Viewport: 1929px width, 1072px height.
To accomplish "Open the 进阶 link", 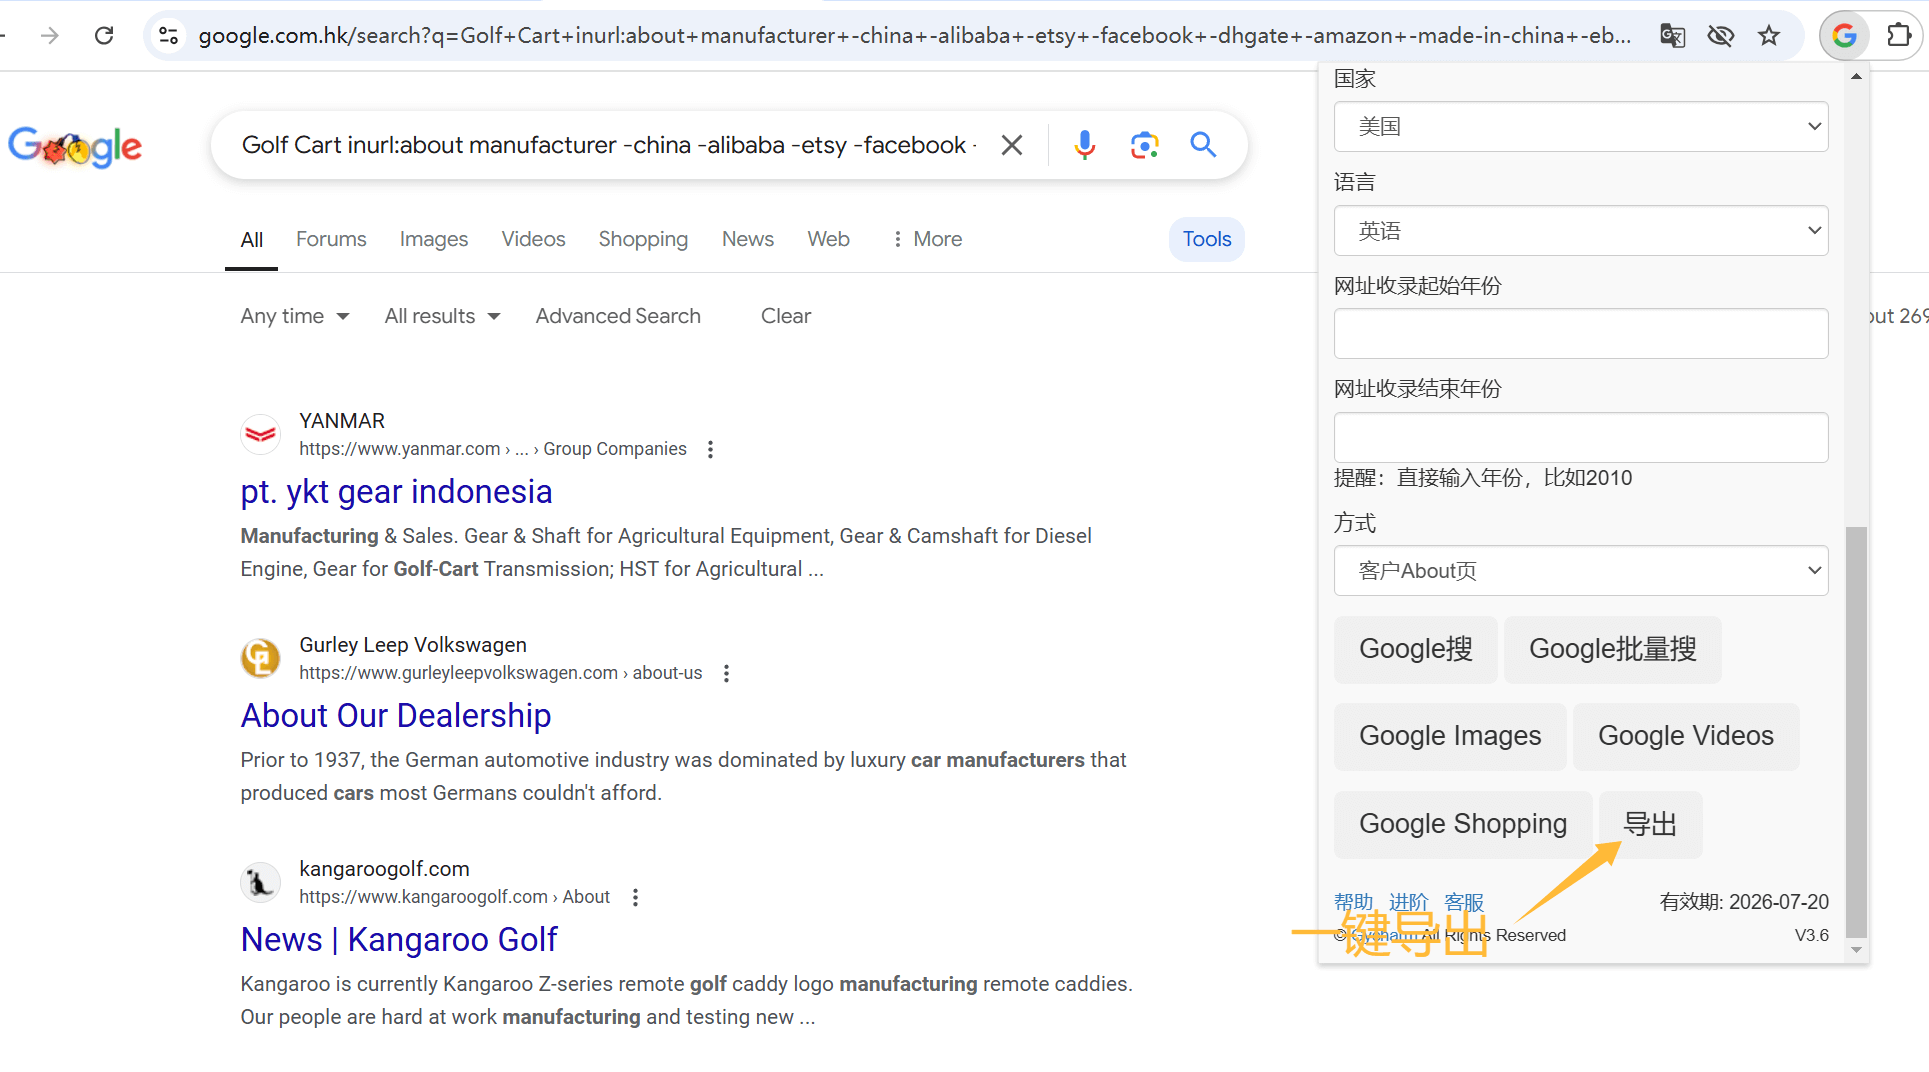I will [x=1408, y=902].
